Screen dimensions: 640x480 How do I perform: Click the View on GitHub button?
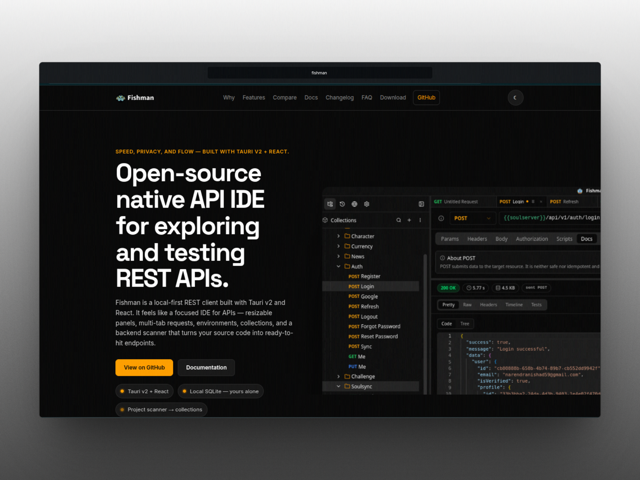tap(144, 367)
